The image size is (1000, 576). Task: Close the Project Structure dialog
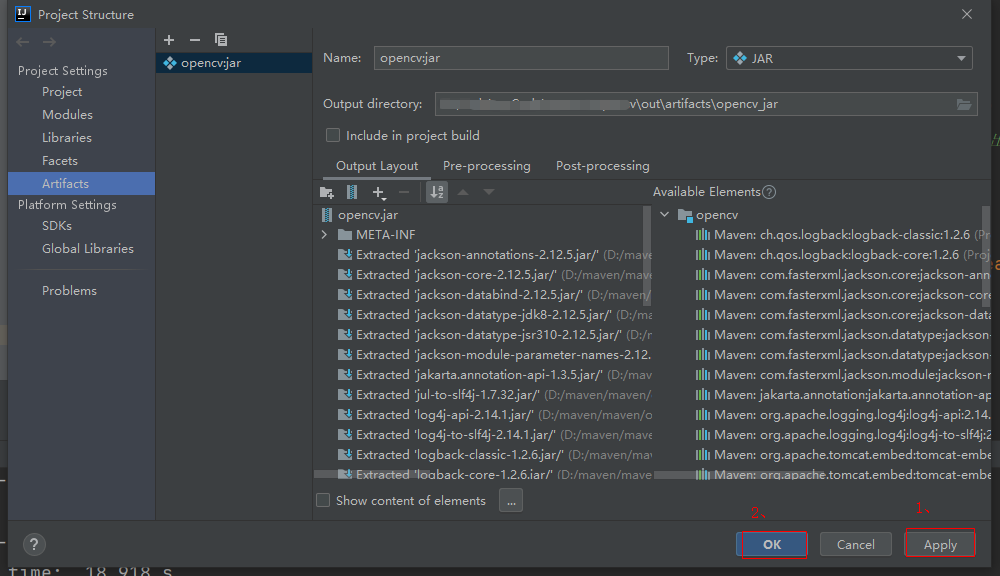tap(967, 14)
